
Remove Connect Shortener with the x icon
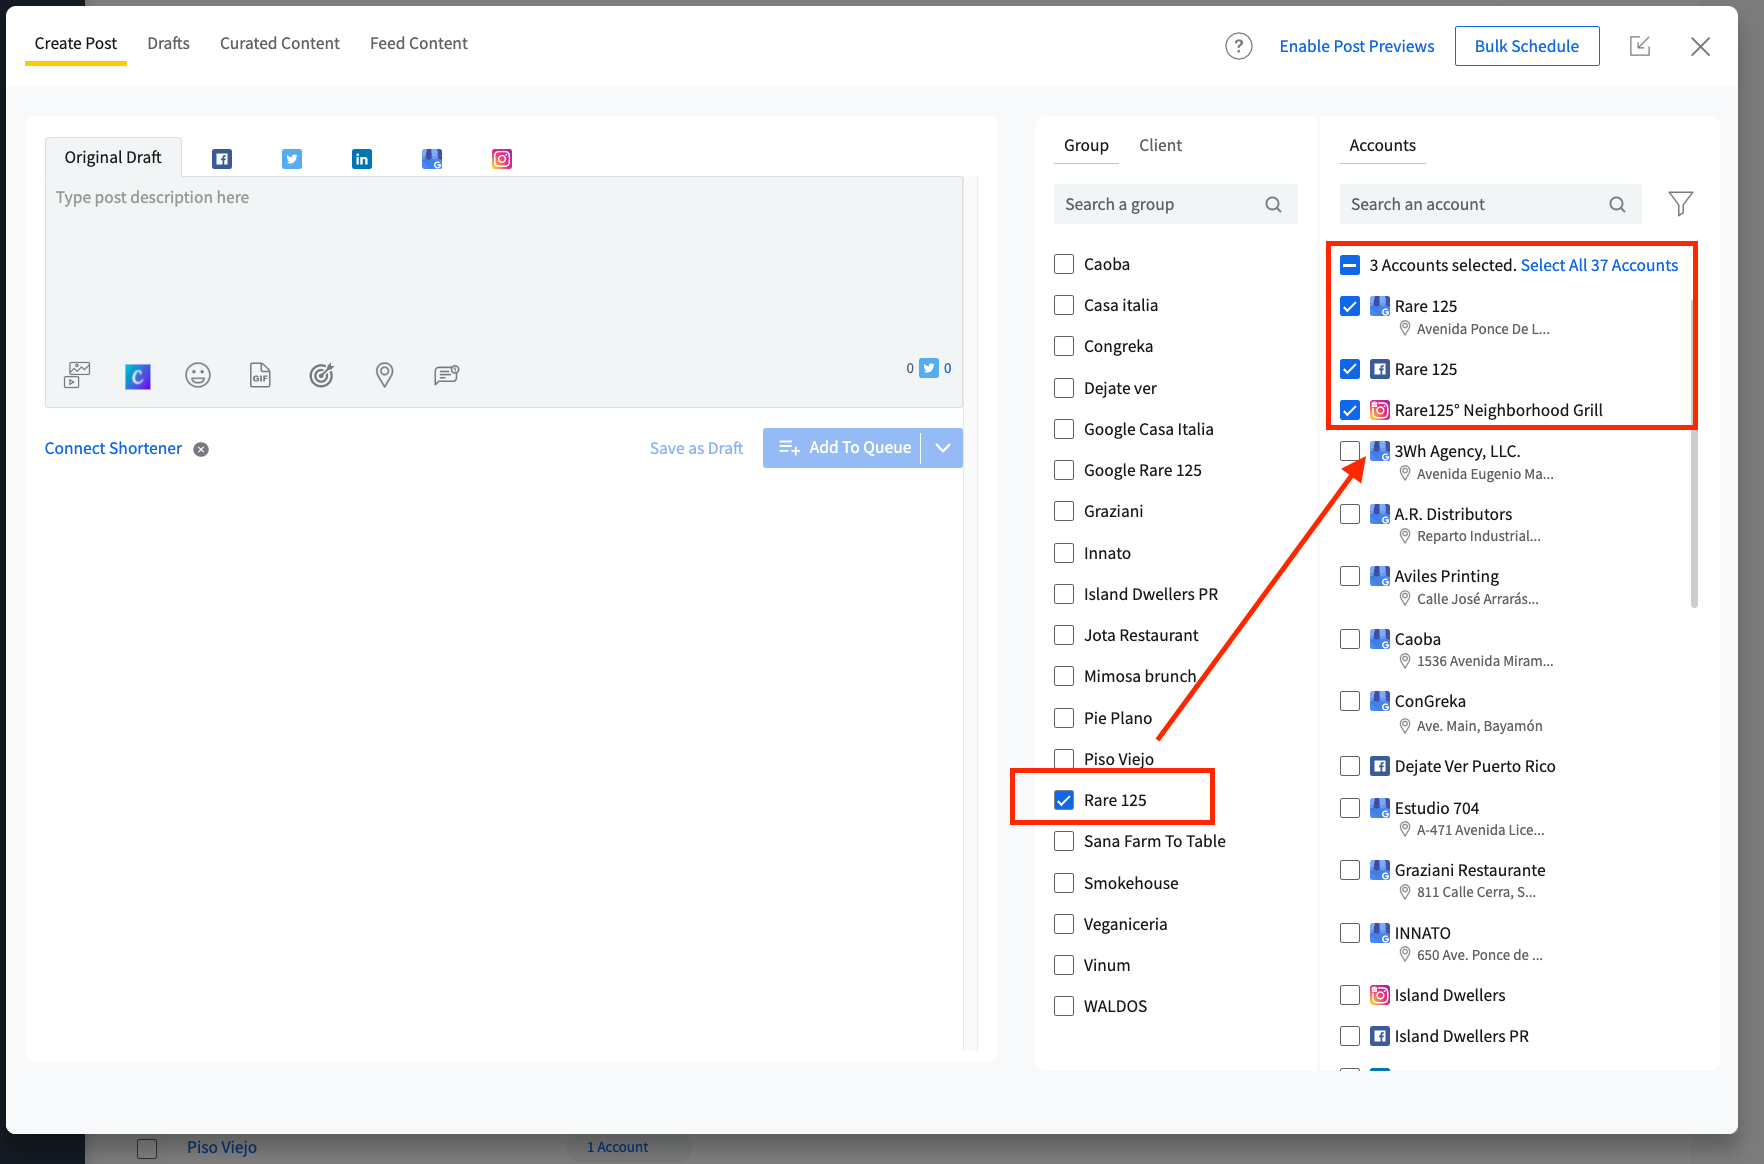[201, 449]
